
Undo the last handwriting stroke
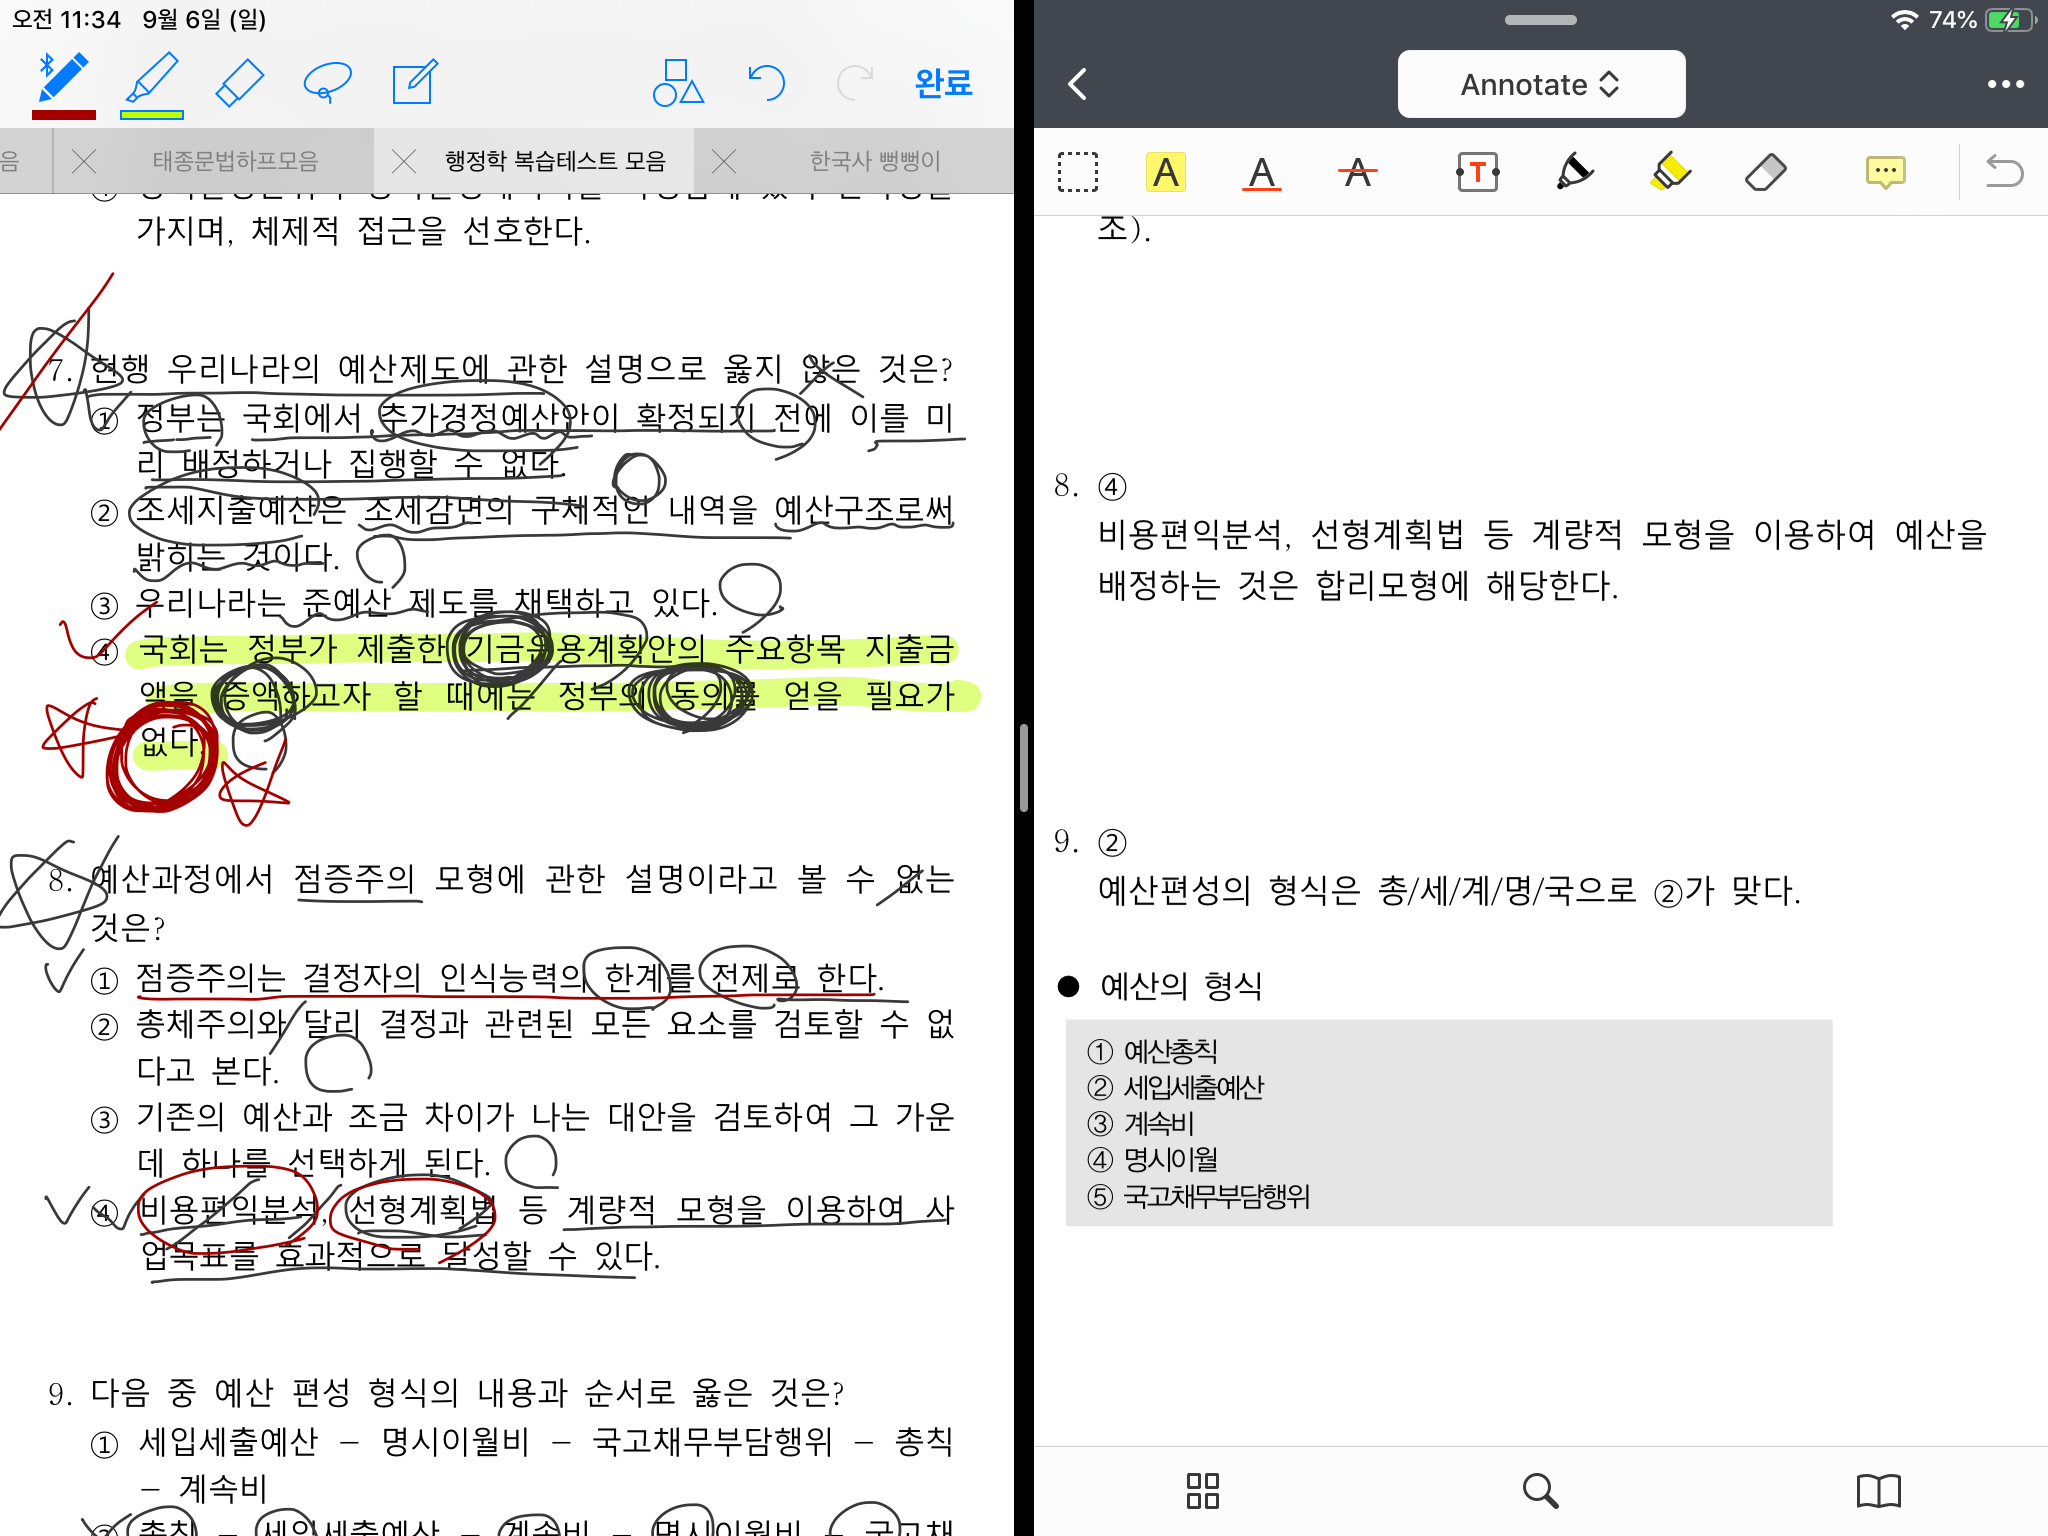click(x=766, y=82)
